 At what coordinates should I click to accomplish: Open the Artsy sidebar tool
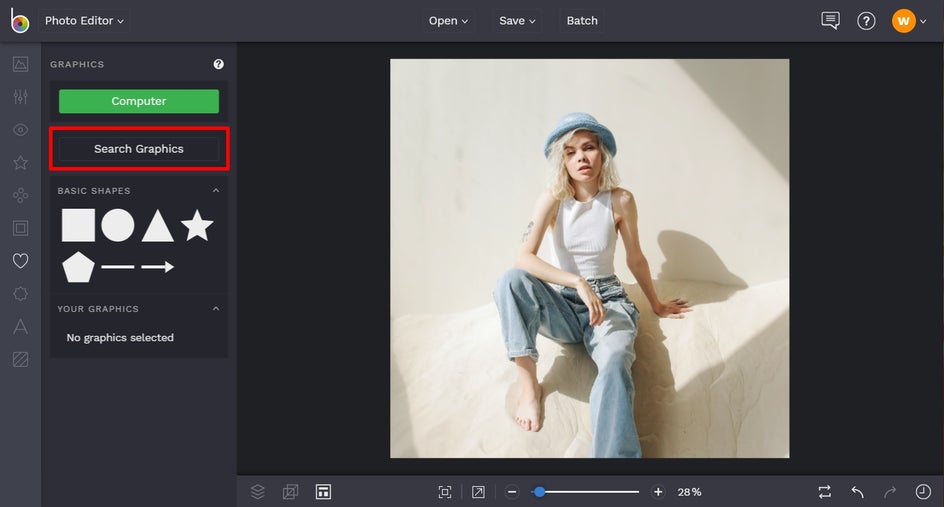click(20, 195)
